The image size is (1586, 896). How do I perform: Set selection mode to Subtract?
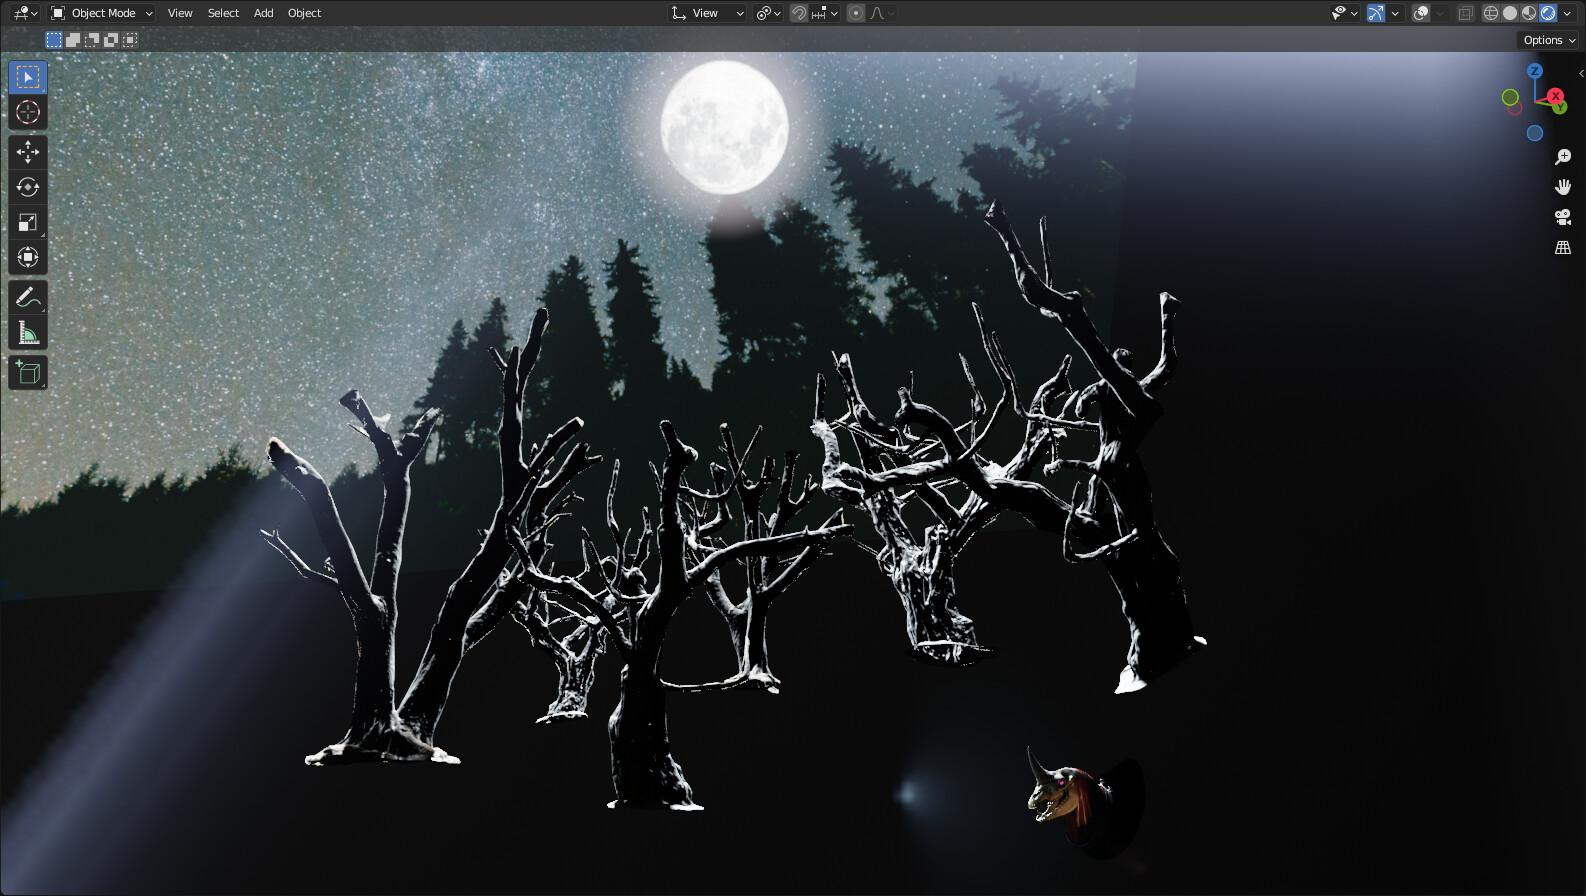[x=92, y=40]
